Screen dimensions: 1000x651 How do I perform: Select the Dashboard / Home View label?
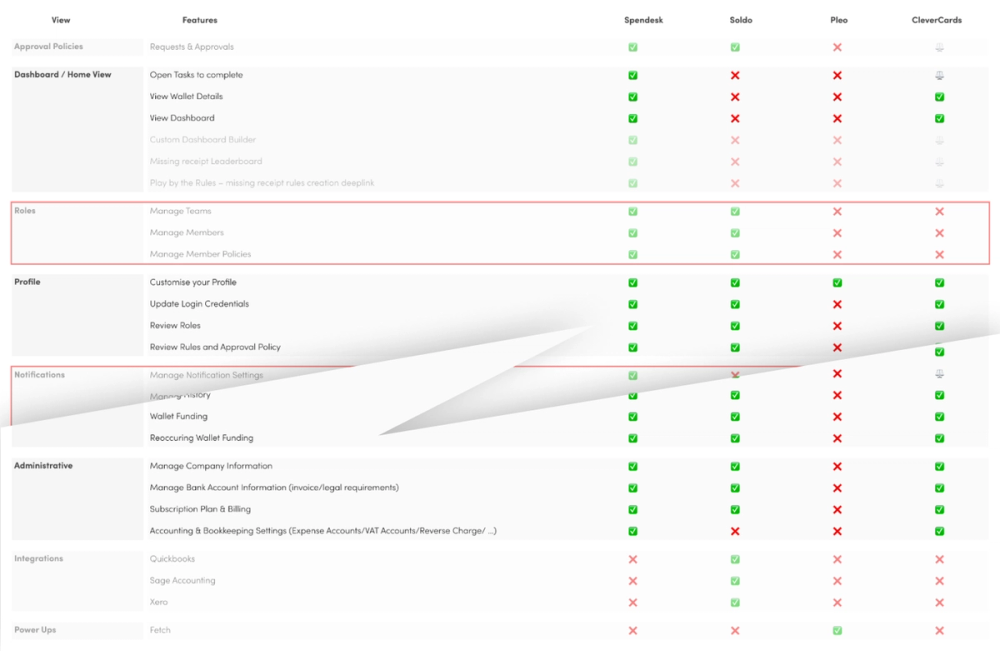coord(62,75)
